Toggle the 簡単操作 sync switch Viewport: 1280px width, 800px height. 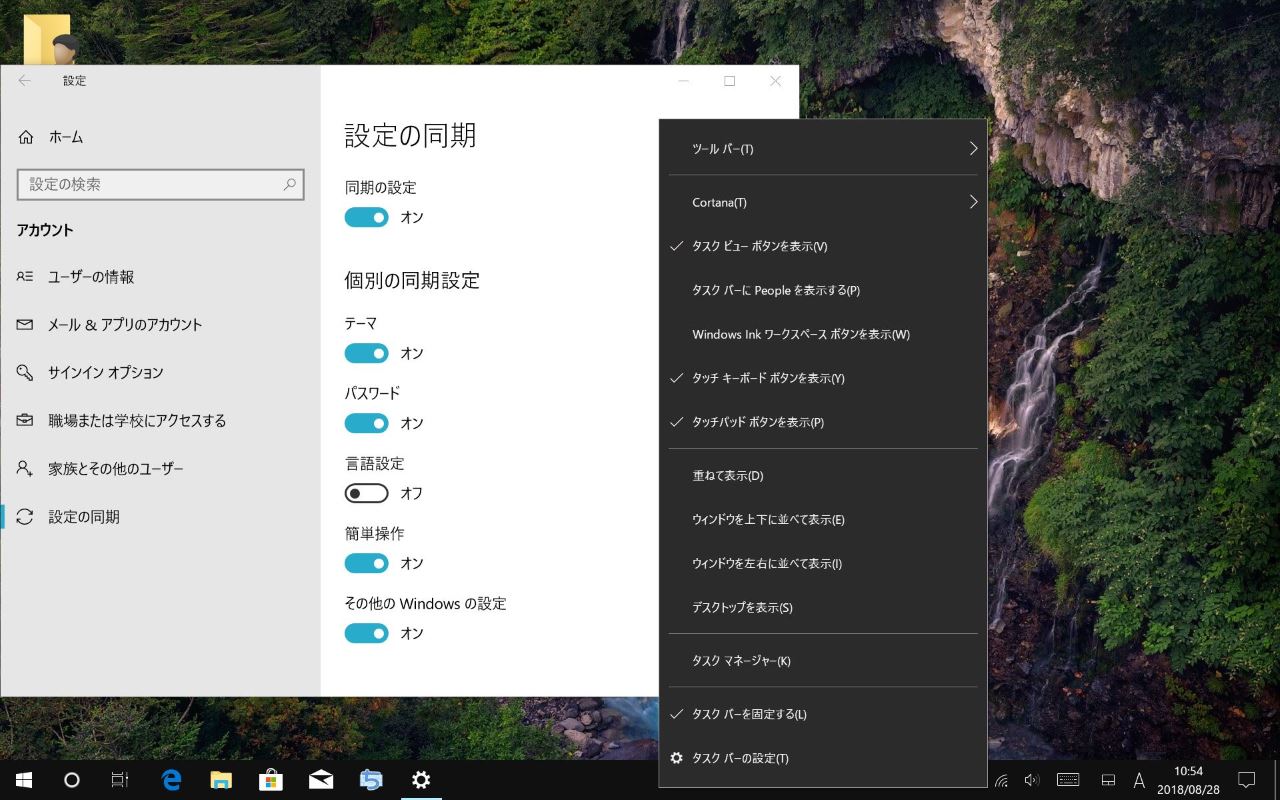(366, 563)
